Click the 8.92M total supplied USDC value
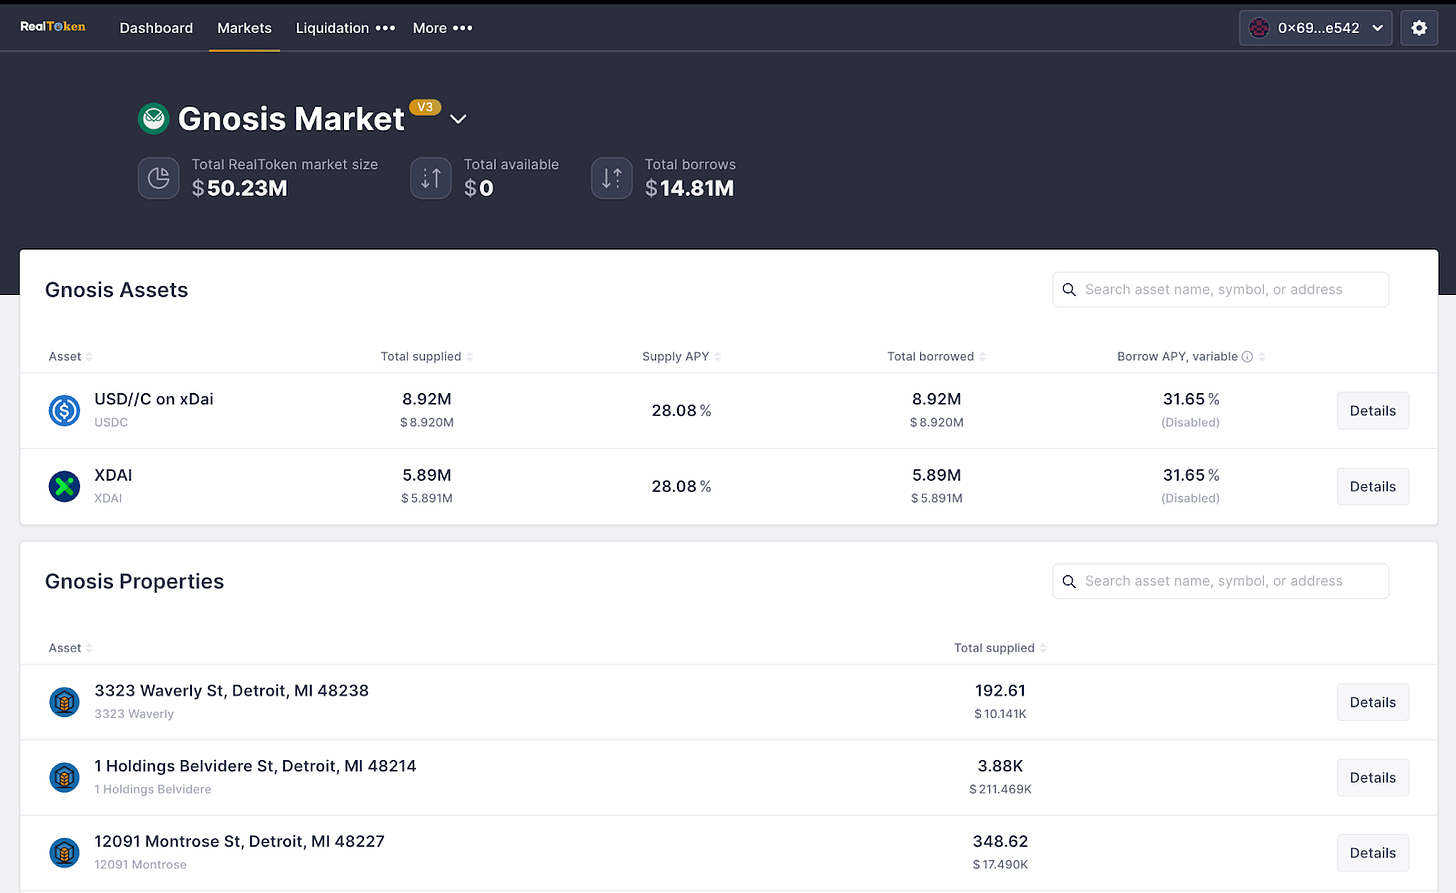 [427, 399]
